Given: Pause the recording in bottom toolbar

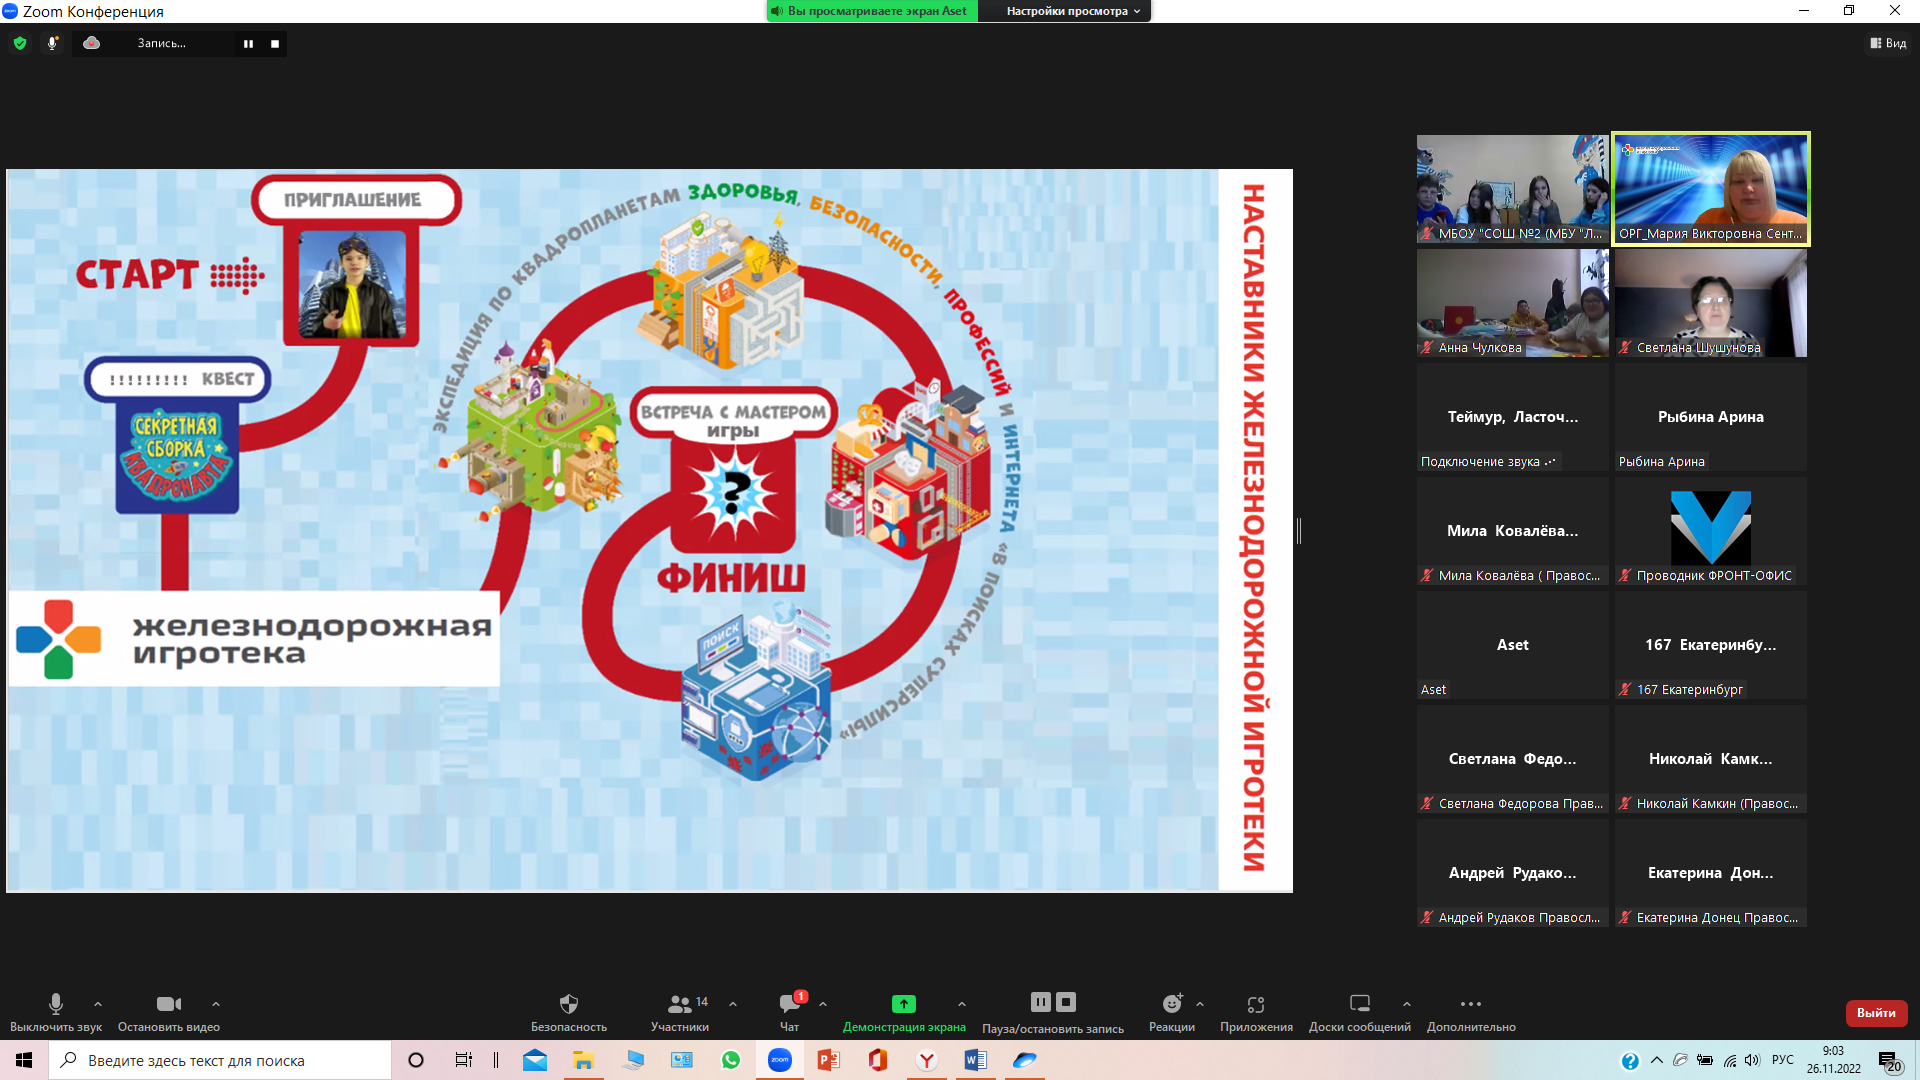Looking at the screenshot, I should (x=1040, y=1001).
